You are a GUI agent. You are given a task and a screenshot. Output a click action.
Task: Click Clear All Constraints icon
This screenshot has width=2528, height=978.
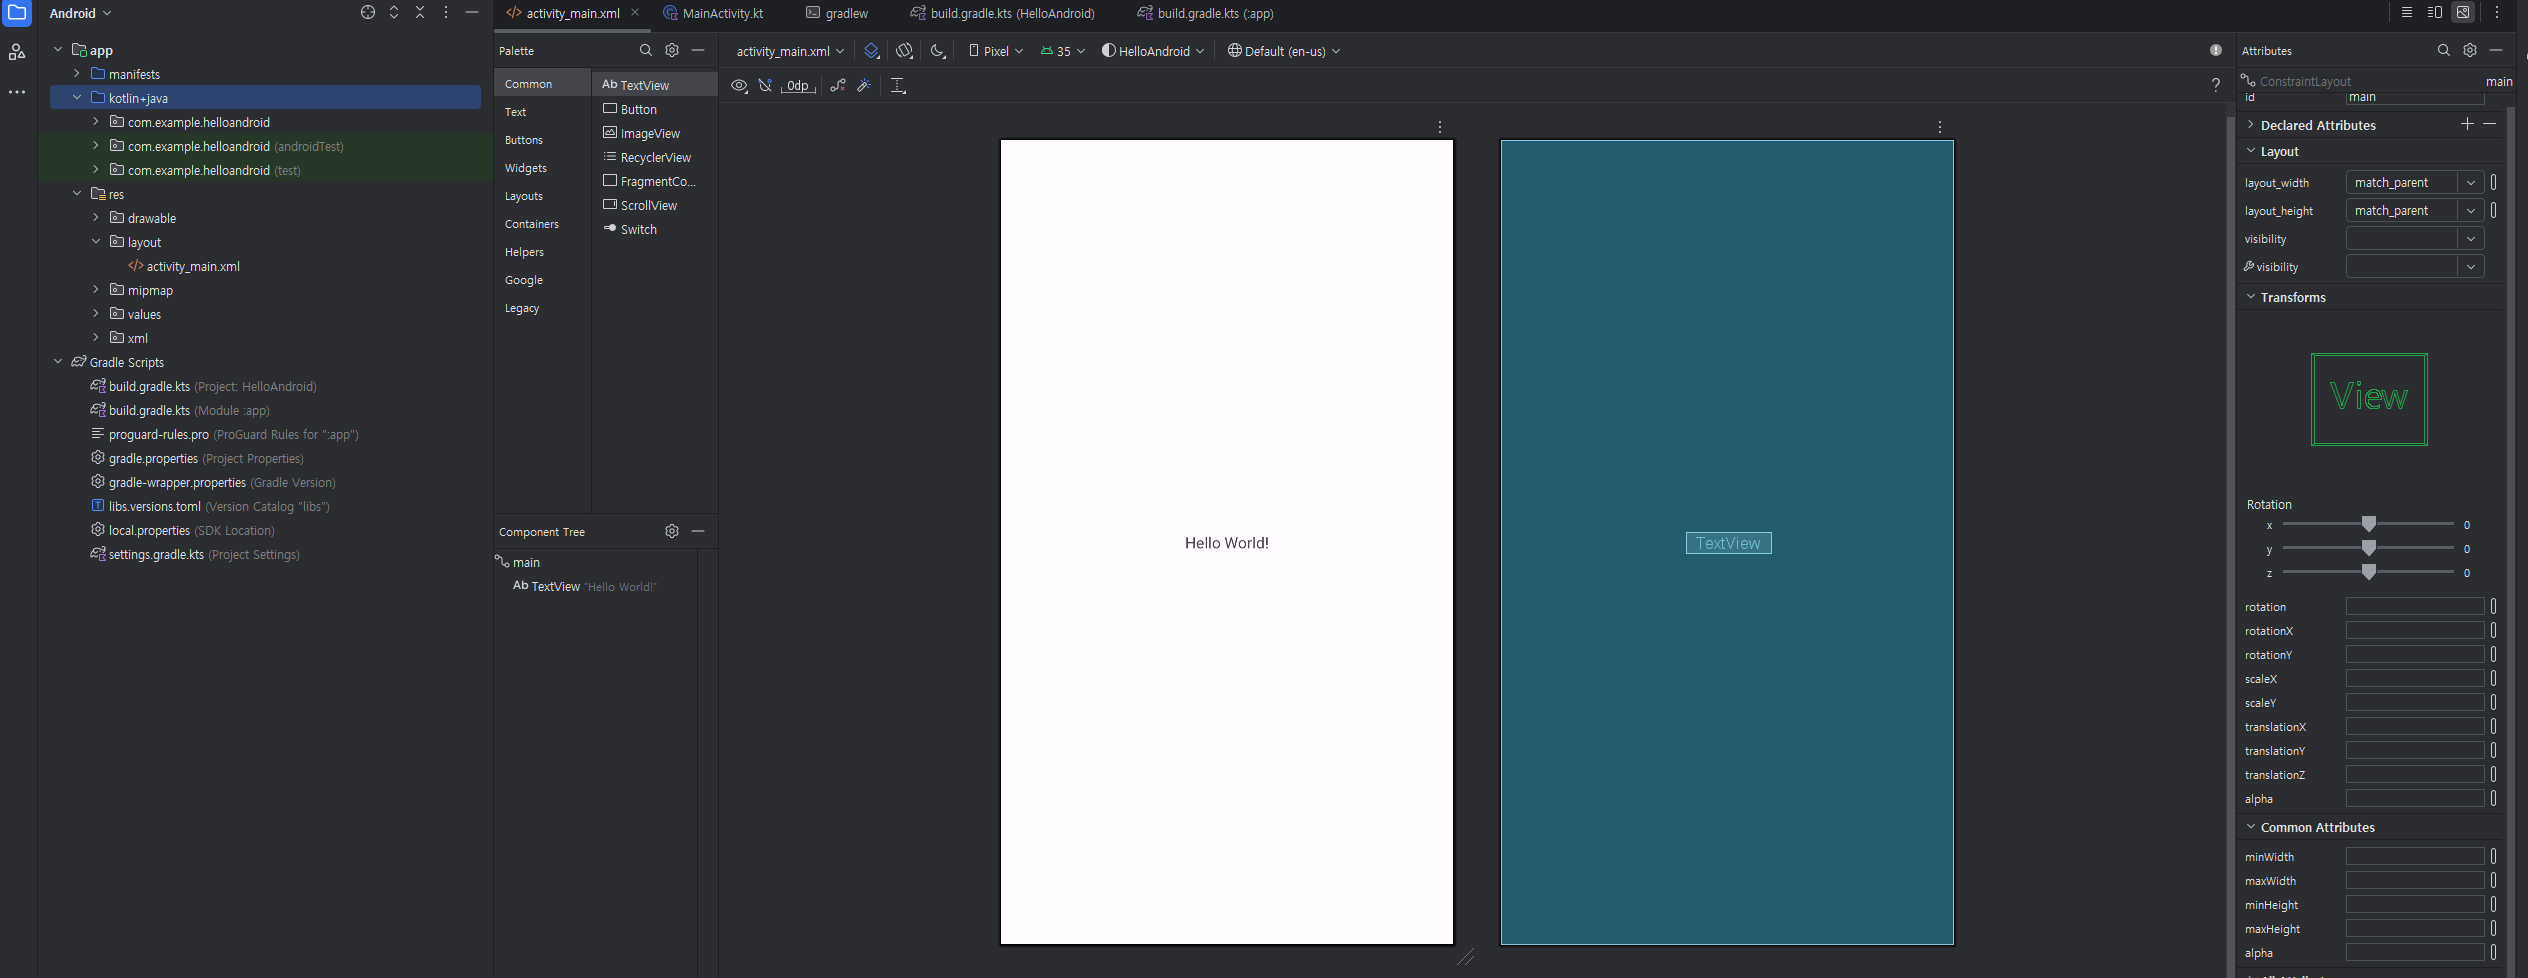click(x=838, y=86)
